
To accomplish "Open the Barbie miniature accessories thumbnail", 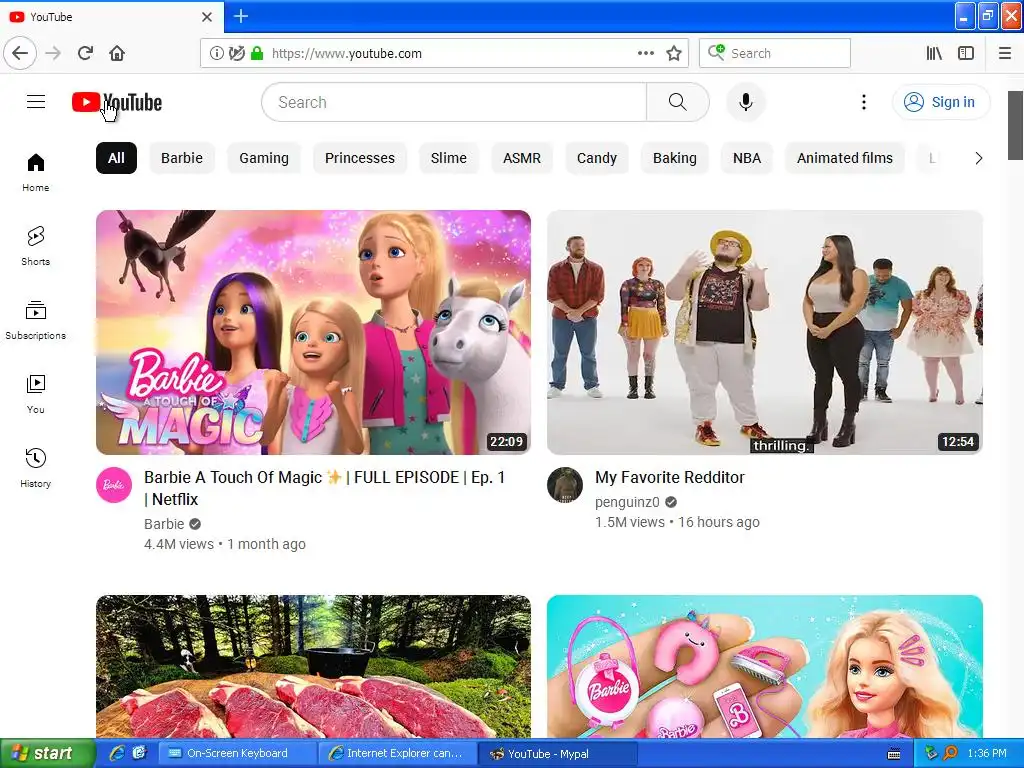I will (x=765, y=667).
